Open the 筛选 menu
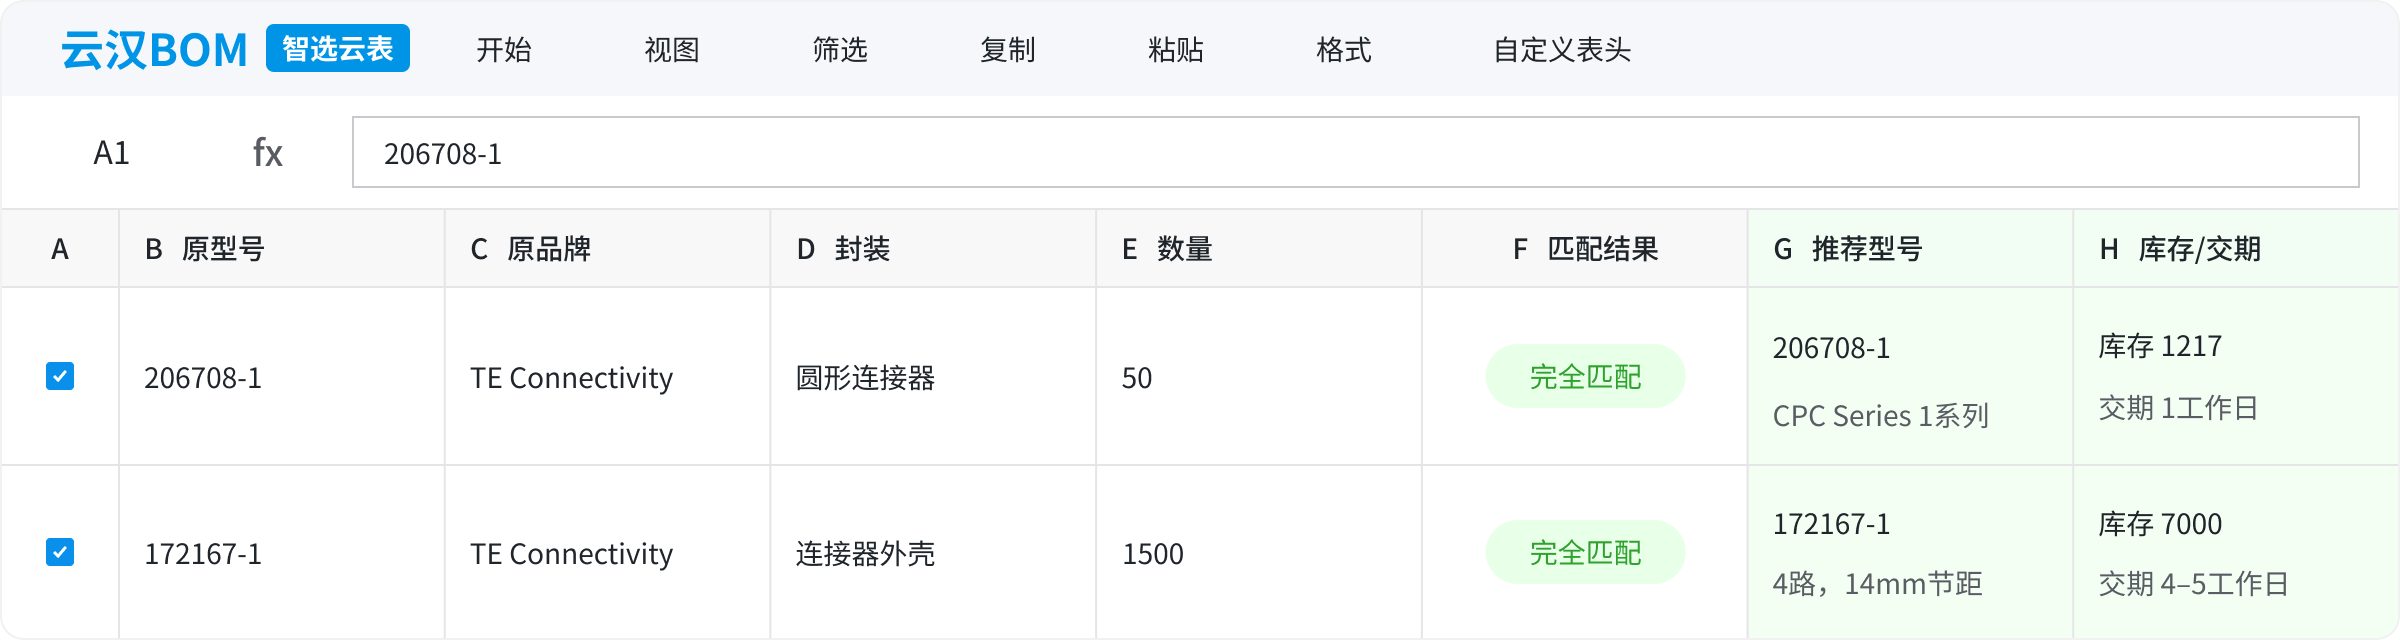The height and width of the screenshot is (640, 2400). [840, 49]
